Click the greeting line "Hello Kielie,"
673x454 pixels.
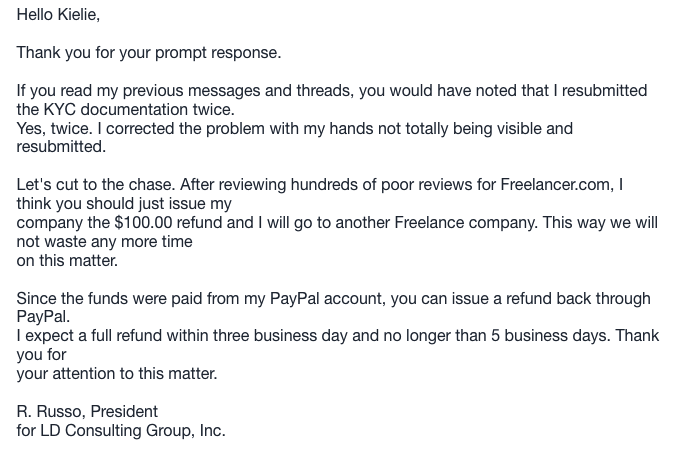tap(58, 15)
